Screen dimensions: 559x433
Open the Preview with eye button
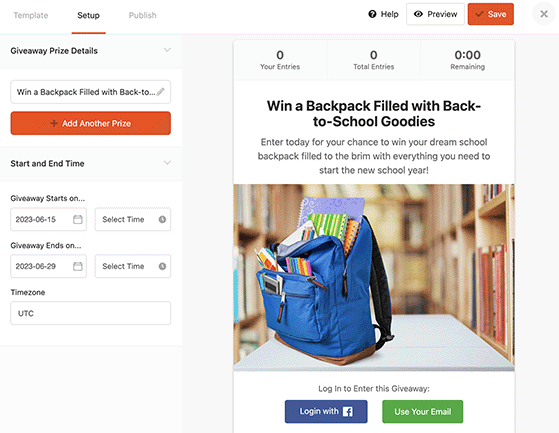tap(435, 14)
